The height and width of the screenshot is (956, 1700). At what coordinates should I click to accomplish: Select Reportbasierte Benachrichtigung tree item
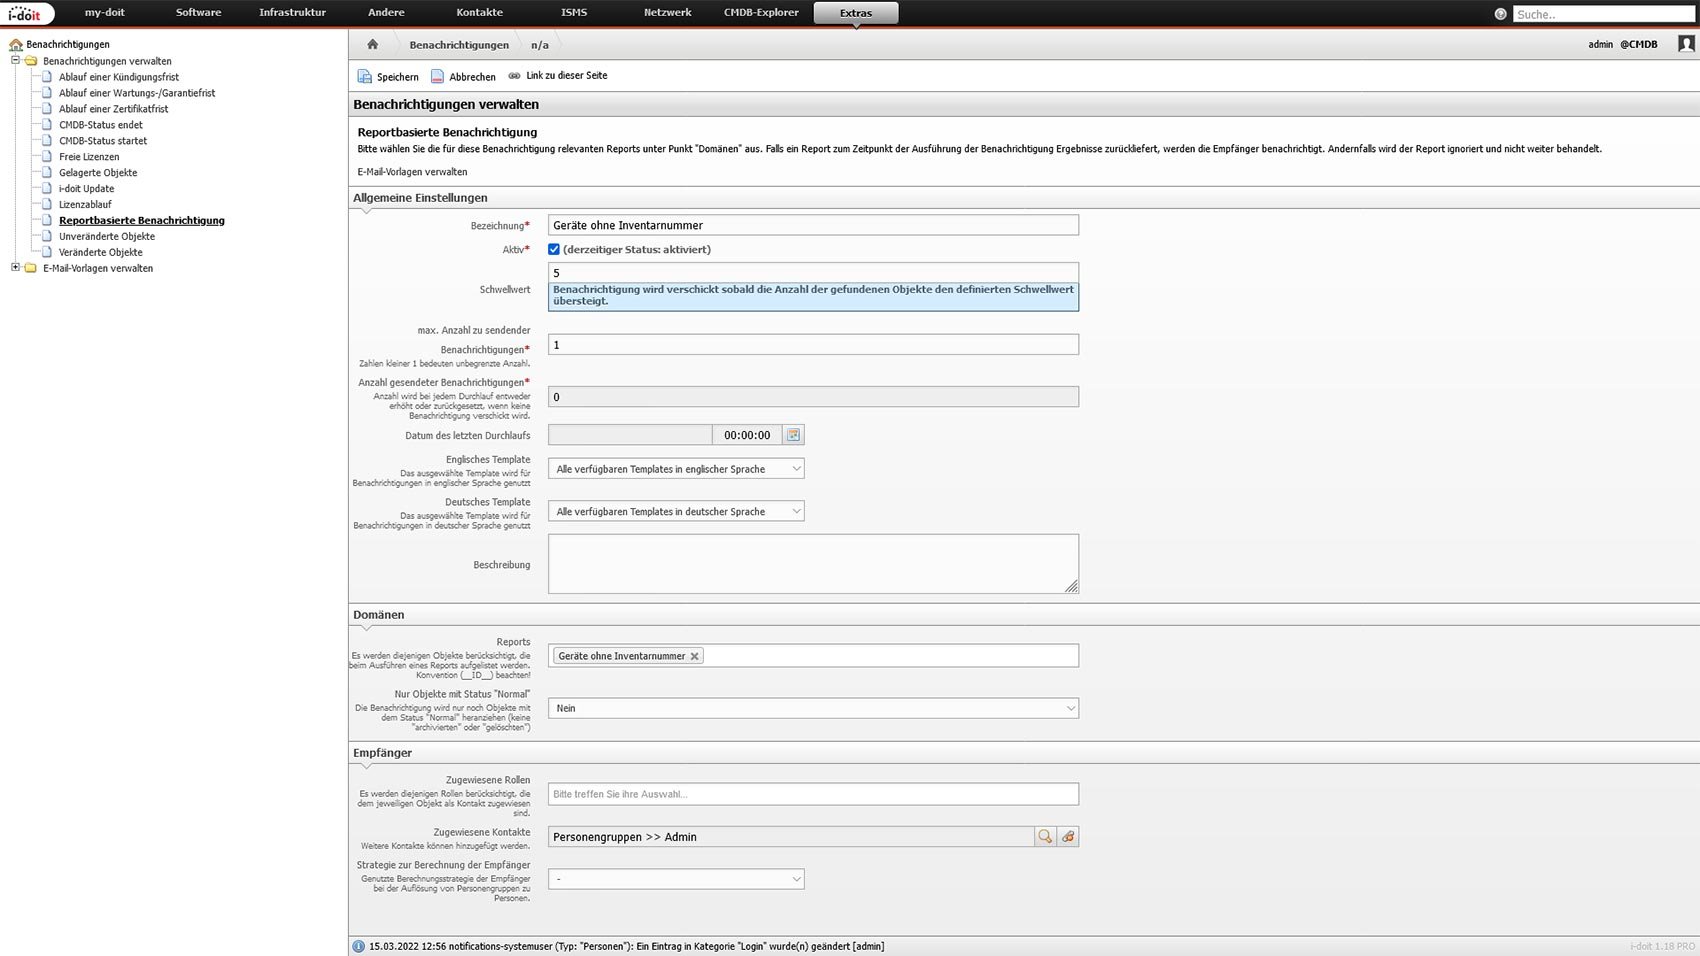(142, 220)
